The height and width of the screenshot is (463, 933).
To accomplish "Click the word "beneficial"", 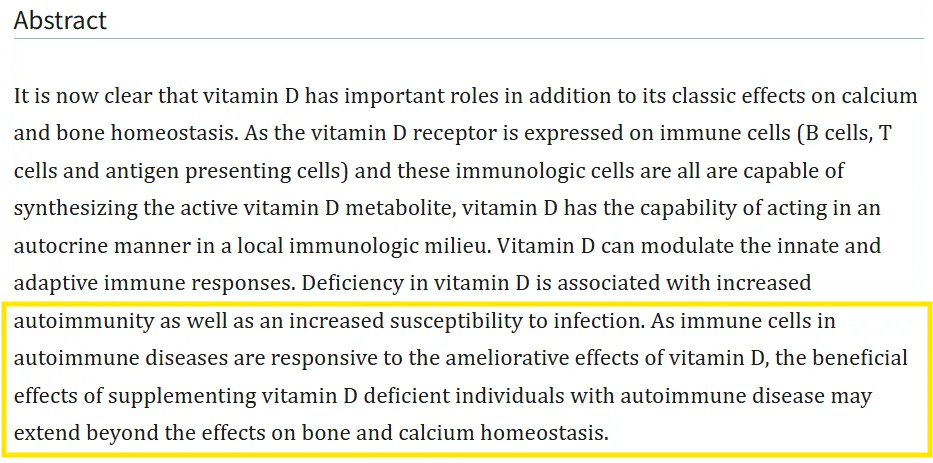I will [x=863, y=359].
